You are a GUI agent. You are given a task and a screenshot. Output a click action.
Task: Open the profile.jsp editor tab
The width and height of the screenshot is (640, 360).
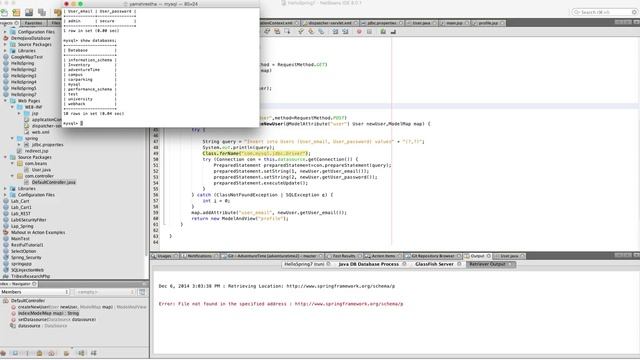point(488,23)
